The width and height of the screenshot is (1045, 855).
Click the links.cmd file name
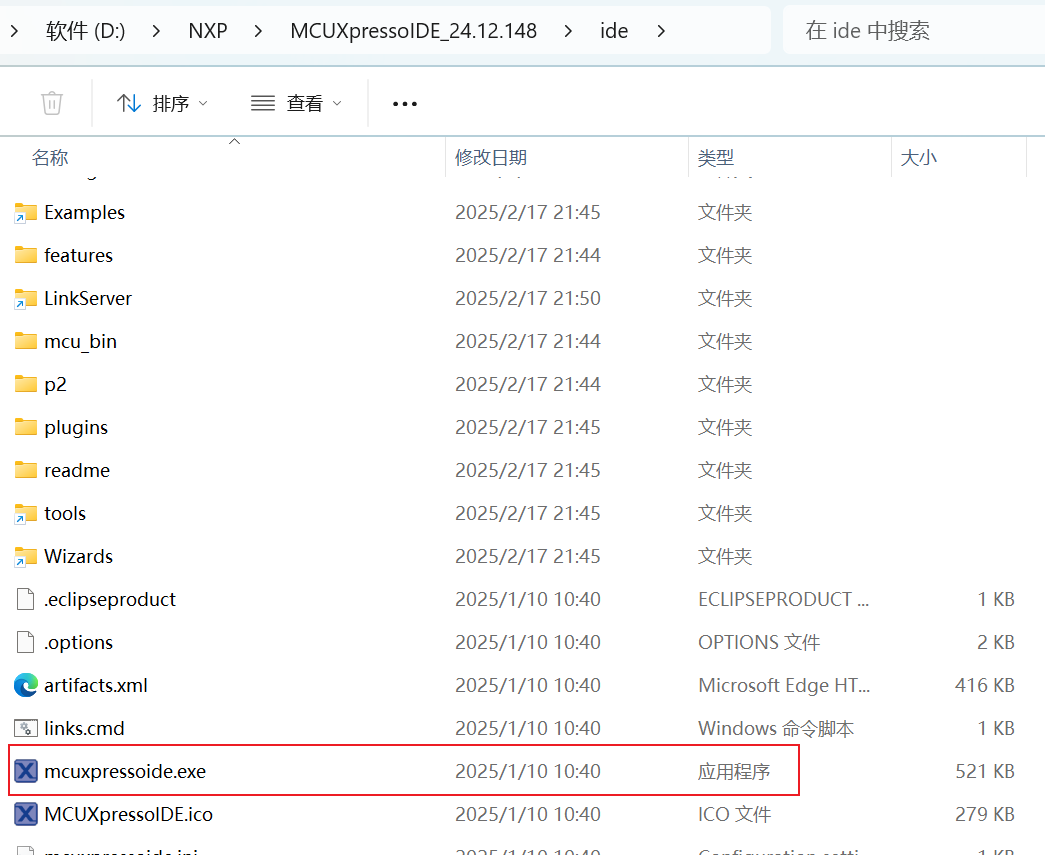85,728
